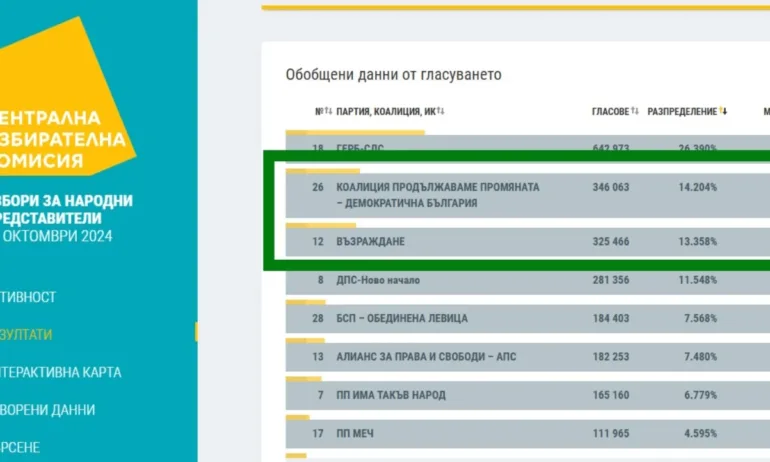Click the ГЛАСОВЕ column header
The height and width of the screenshot is (462, 770).
coord(610,111)
